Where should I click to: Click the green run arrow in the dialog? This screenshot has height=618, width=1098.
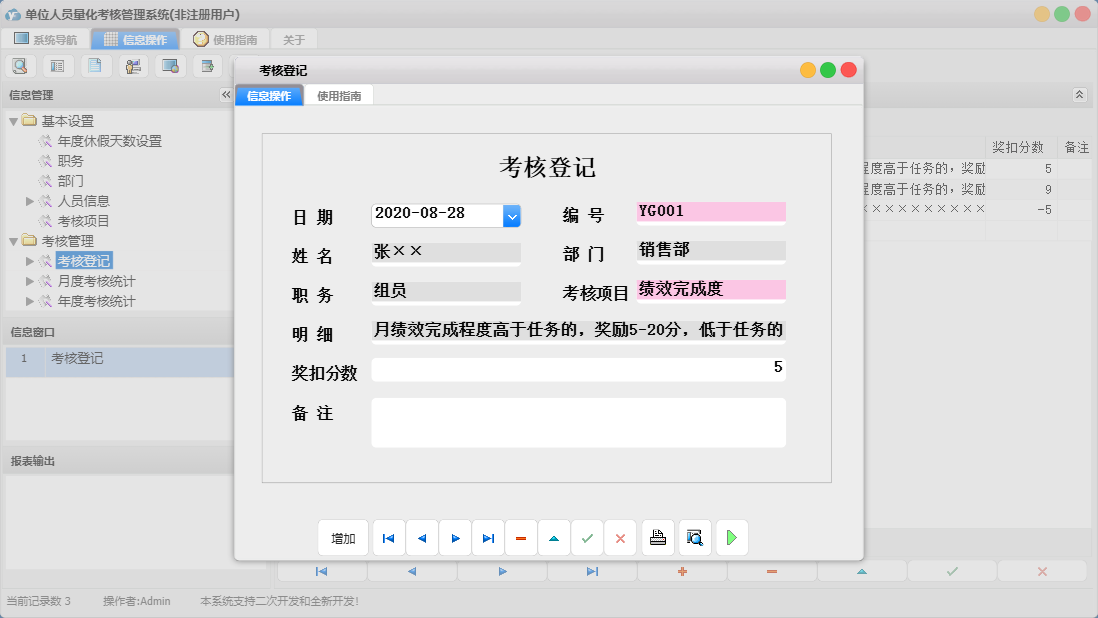coord(731,537)
